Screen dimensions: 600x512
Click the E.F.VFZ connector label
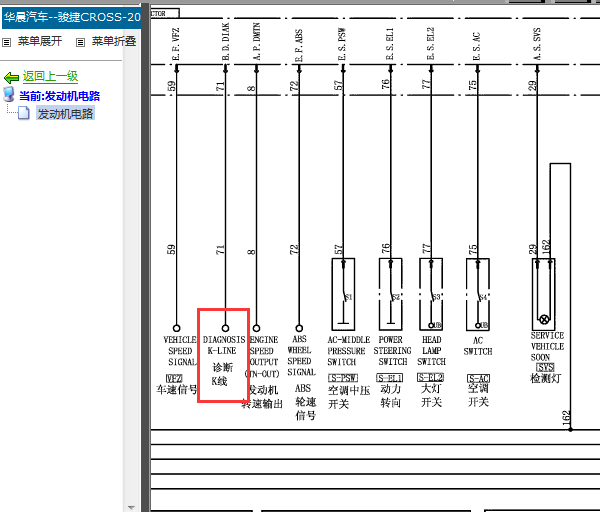click(x=176, y=44)
